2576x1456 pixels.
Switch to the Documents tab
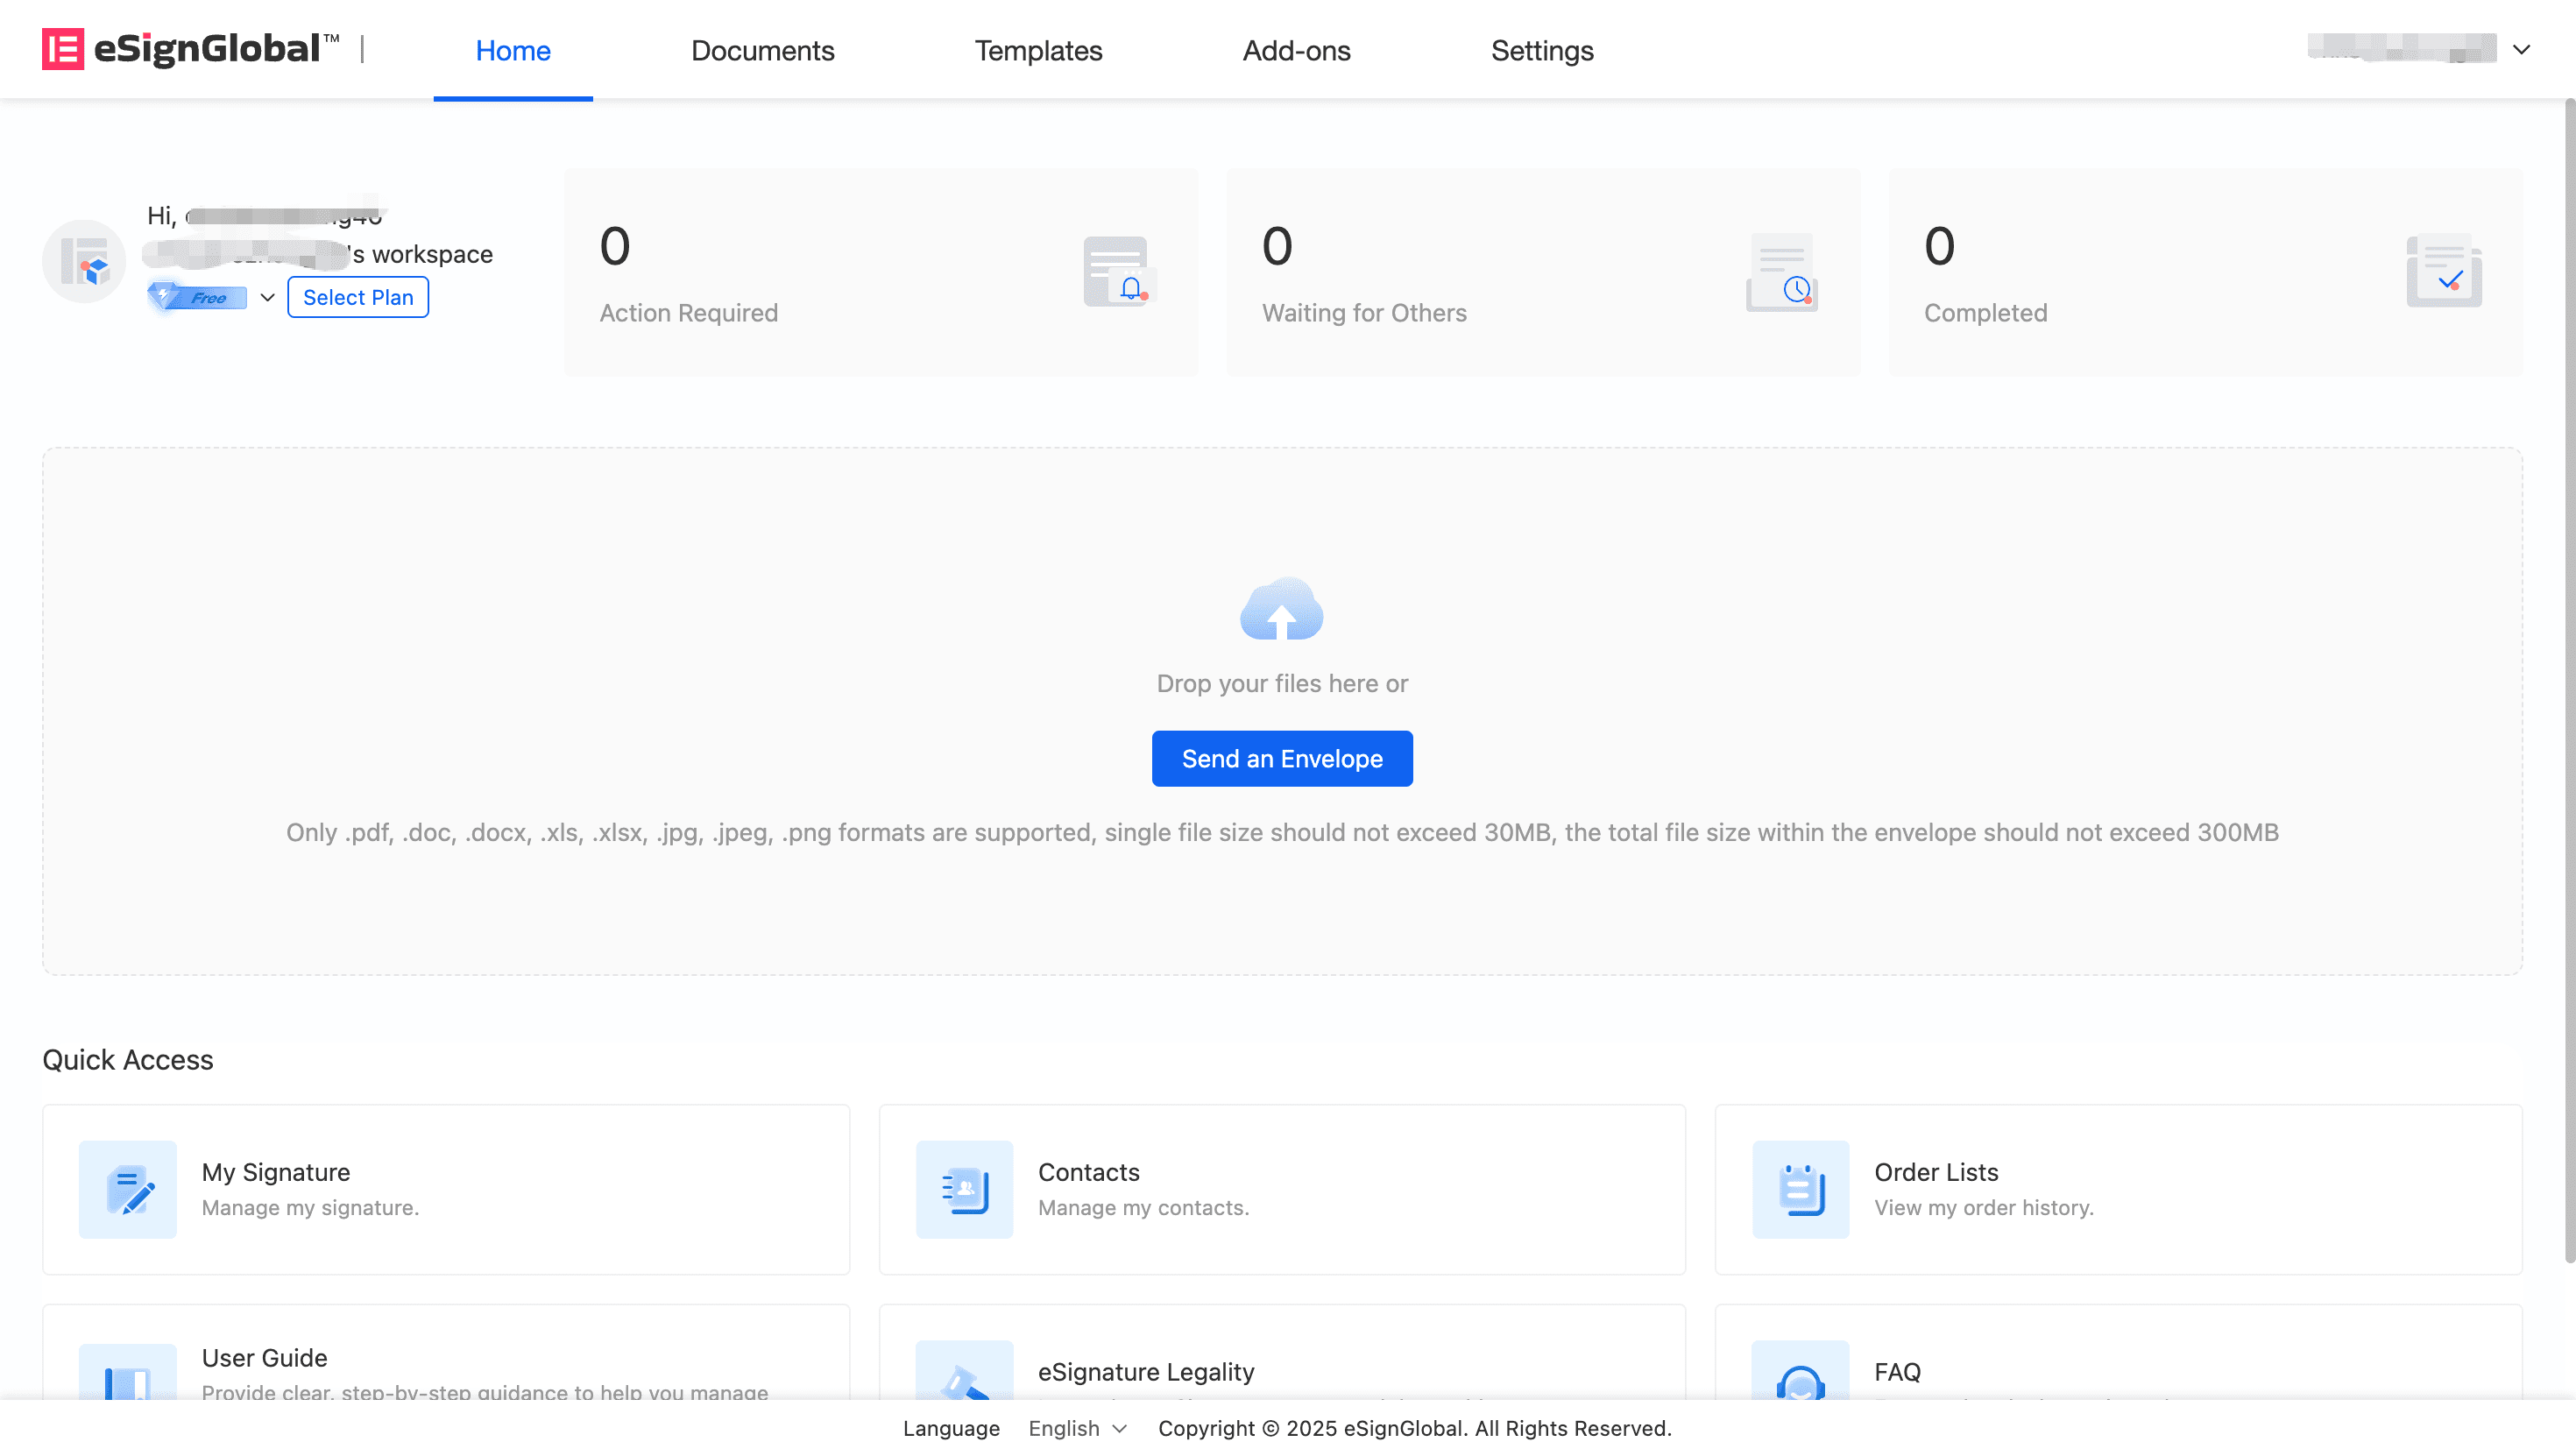[762, 50]
